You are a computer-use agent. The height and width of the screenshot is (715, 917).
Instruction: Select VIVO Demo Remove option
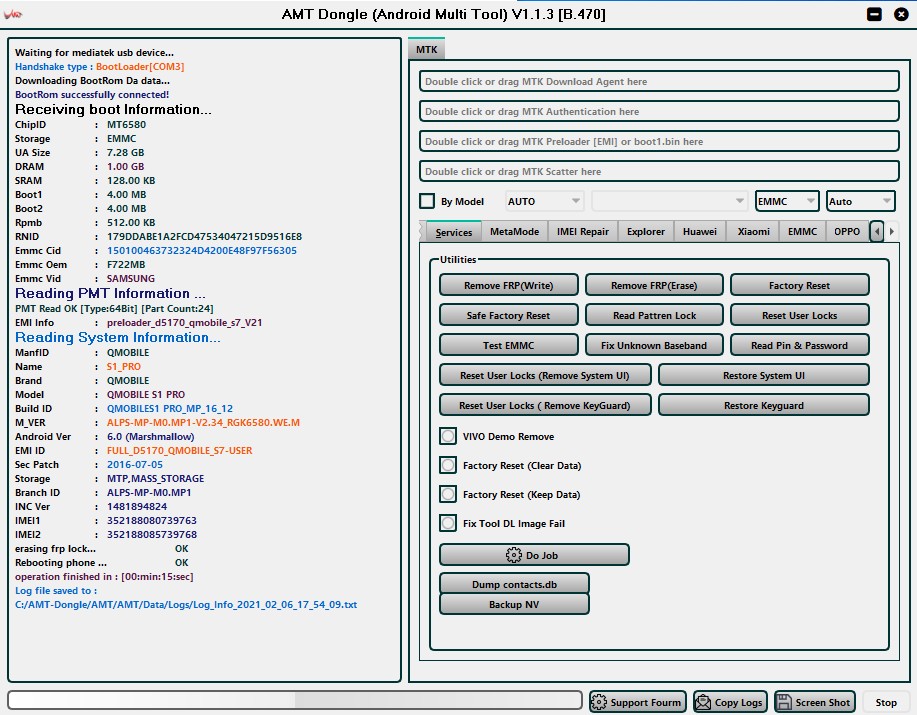[x=448, y=436]
